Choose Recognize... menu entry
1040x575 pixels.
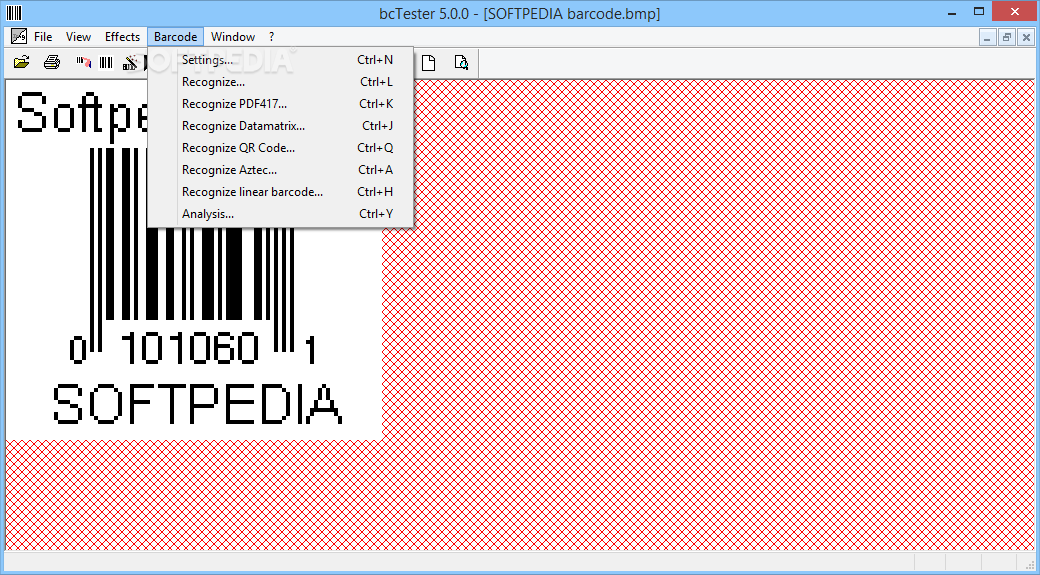click(x=281, y=82)
